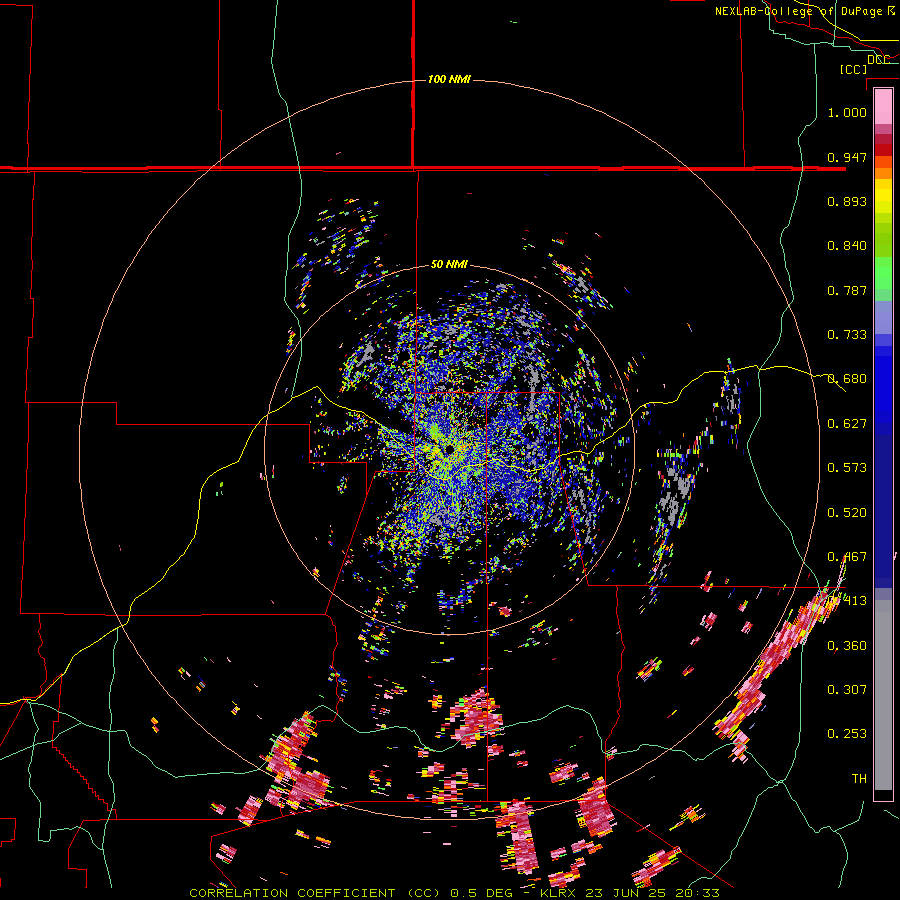This screenshot has width=900, height=900.
Task: Click the red segment of color bar
Action: click(x=883, y=150)
